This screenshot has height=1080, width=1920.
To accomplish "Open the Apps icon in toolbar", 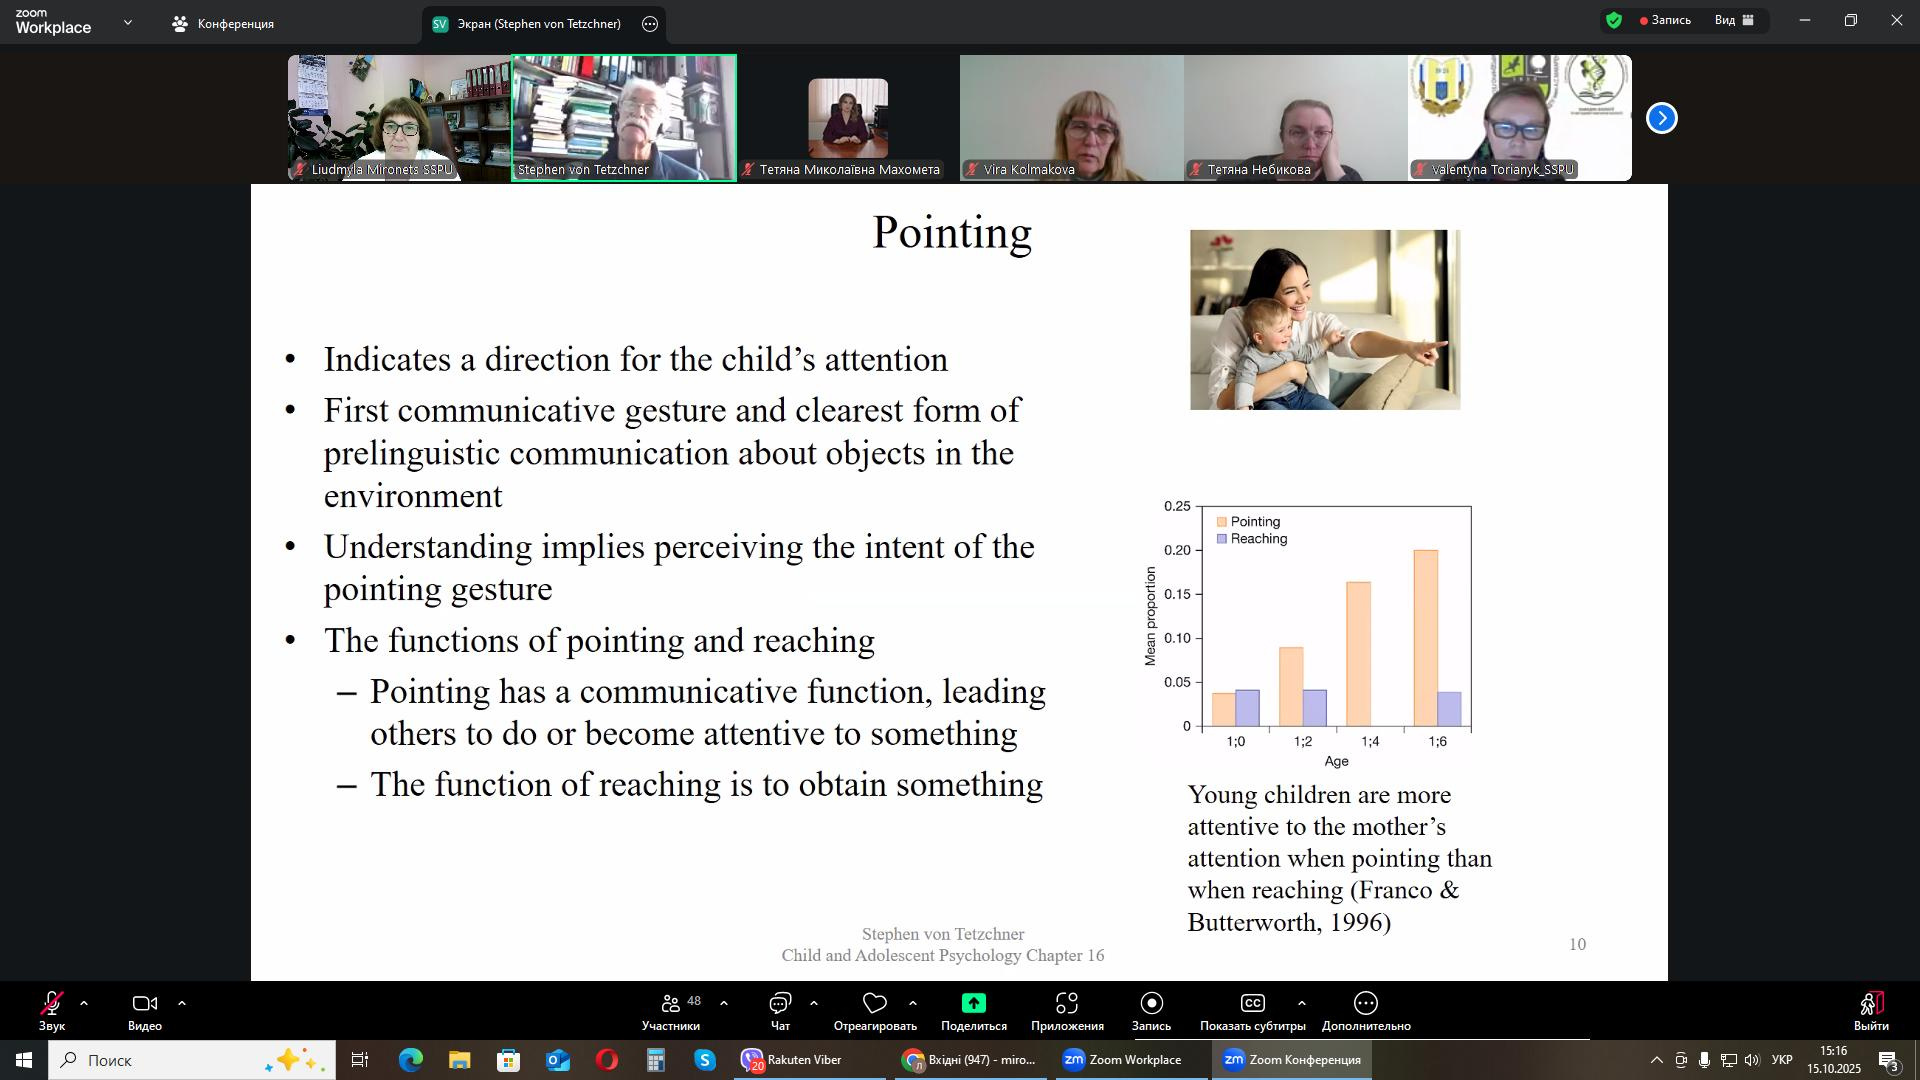I will (x=1067, y=1004).
